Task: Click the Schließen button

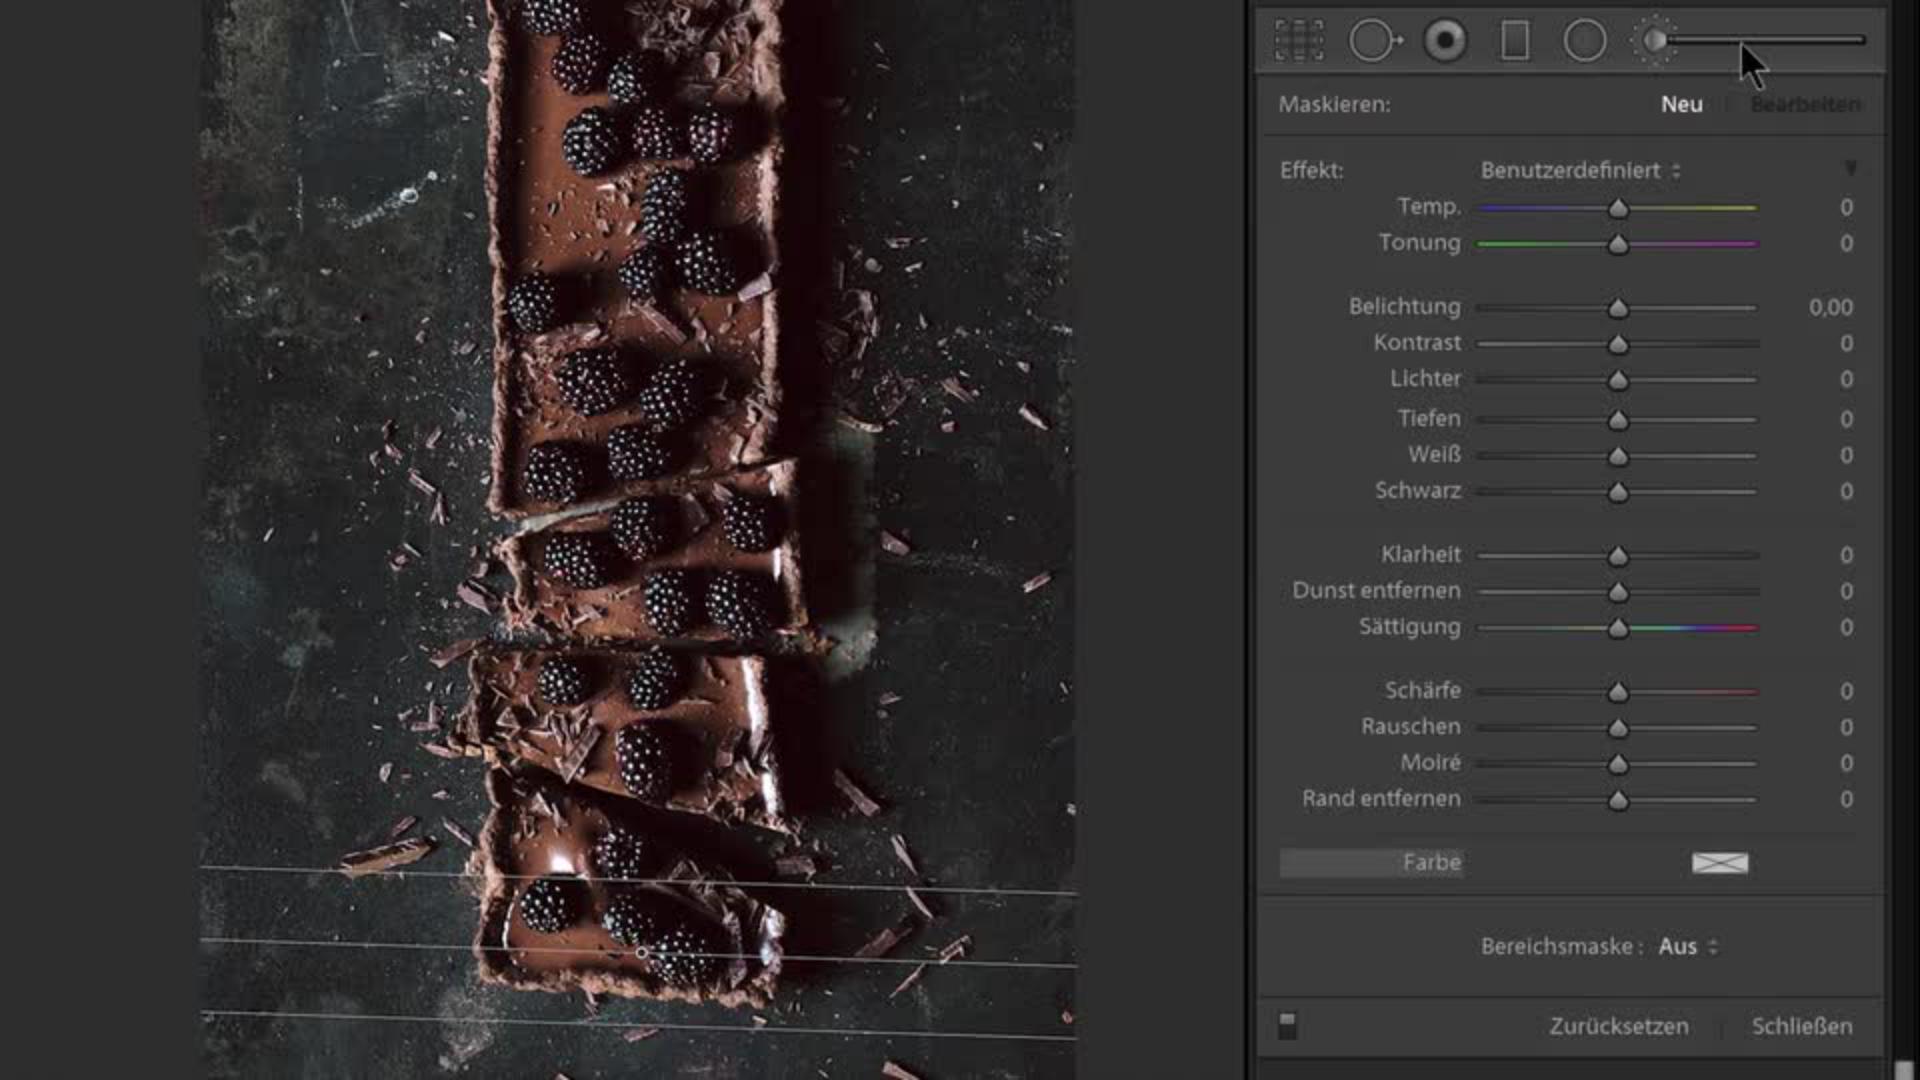Action: click(1801, 1026)
